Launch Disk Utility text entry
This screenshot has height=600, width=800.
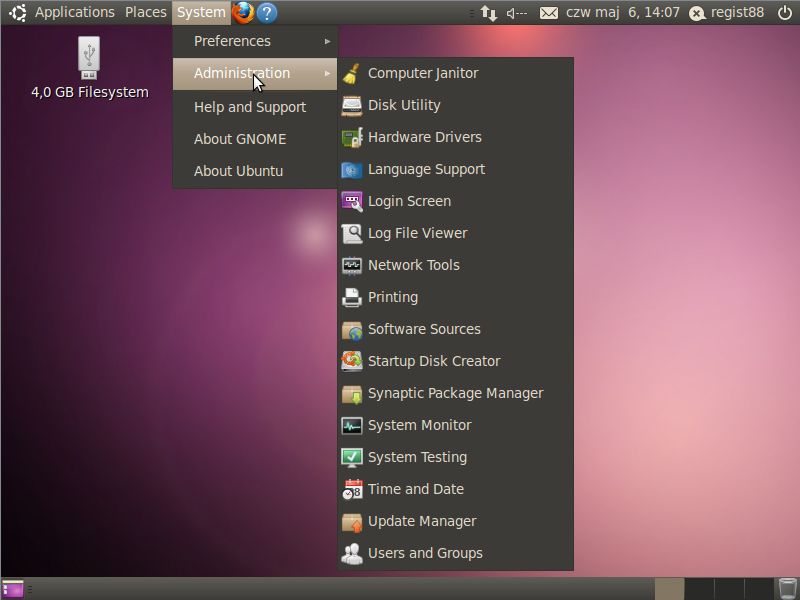tap(404, 106)
